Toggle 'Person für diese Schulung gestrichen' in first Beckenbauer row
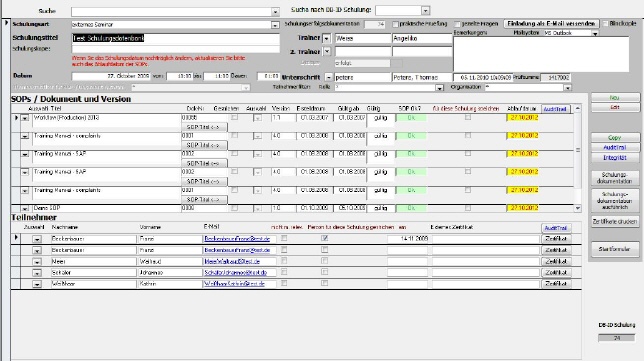Screen dimensions: 644x361 (324, 238)
